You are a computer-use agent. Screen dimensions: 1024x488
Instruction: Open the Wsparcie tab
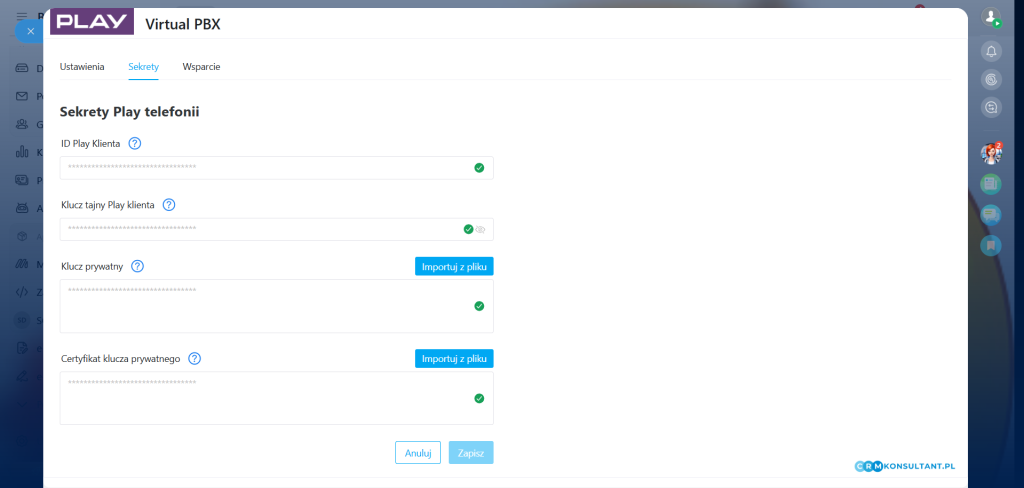[x=201, y=66]
